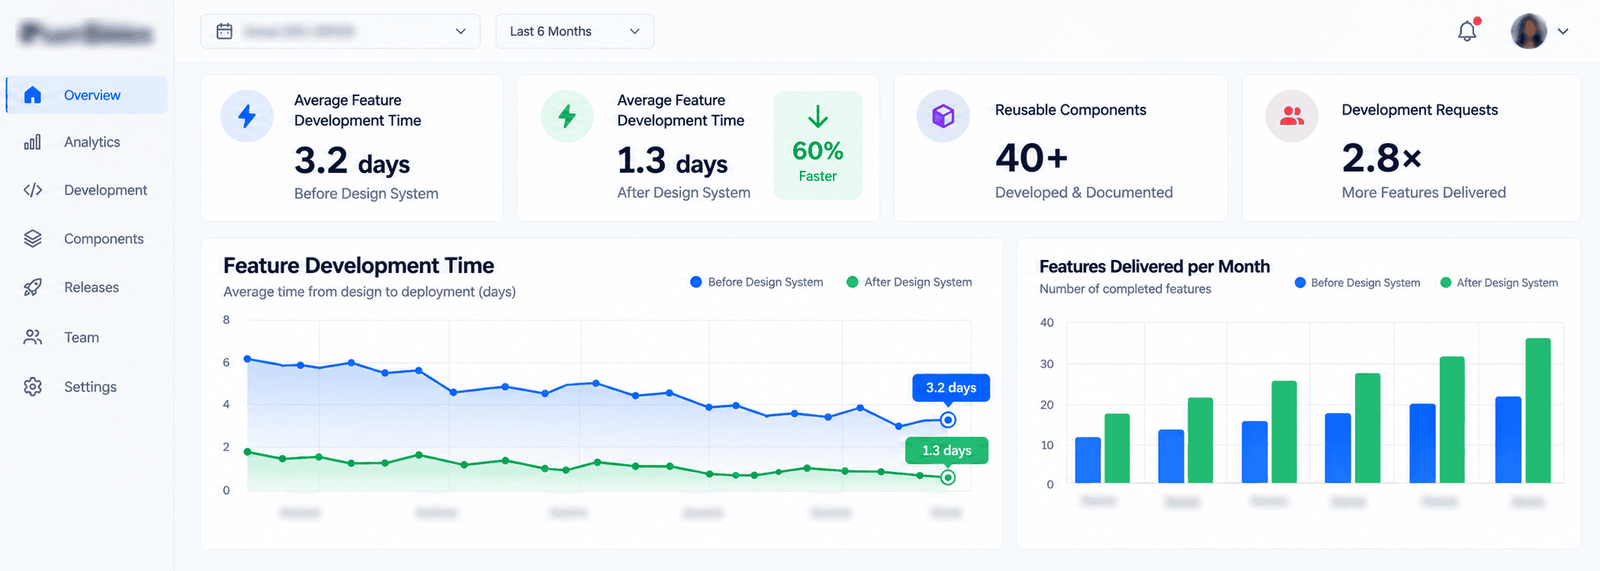Viewport: 1600px width, 571px height.
Task: Toggle After Design System legend in bar chart
Action: (x=1499, y=283)
